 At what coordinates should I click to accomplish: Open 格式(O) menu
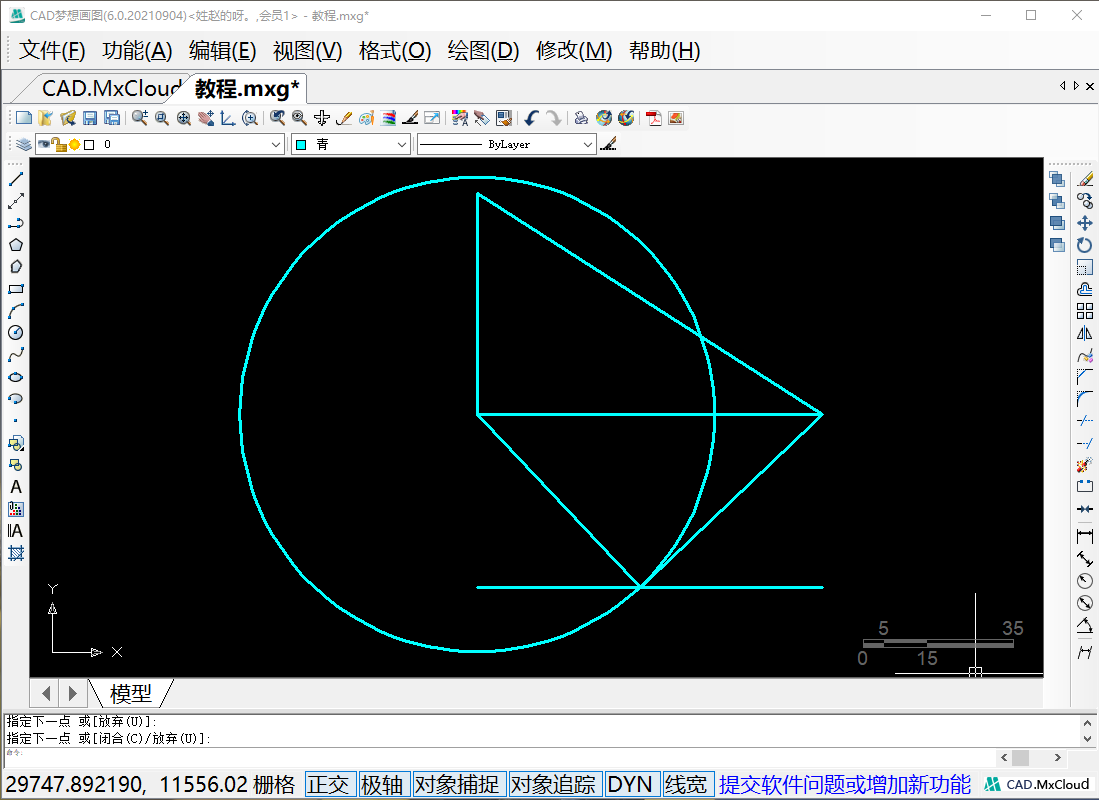(x=395, y=50)
